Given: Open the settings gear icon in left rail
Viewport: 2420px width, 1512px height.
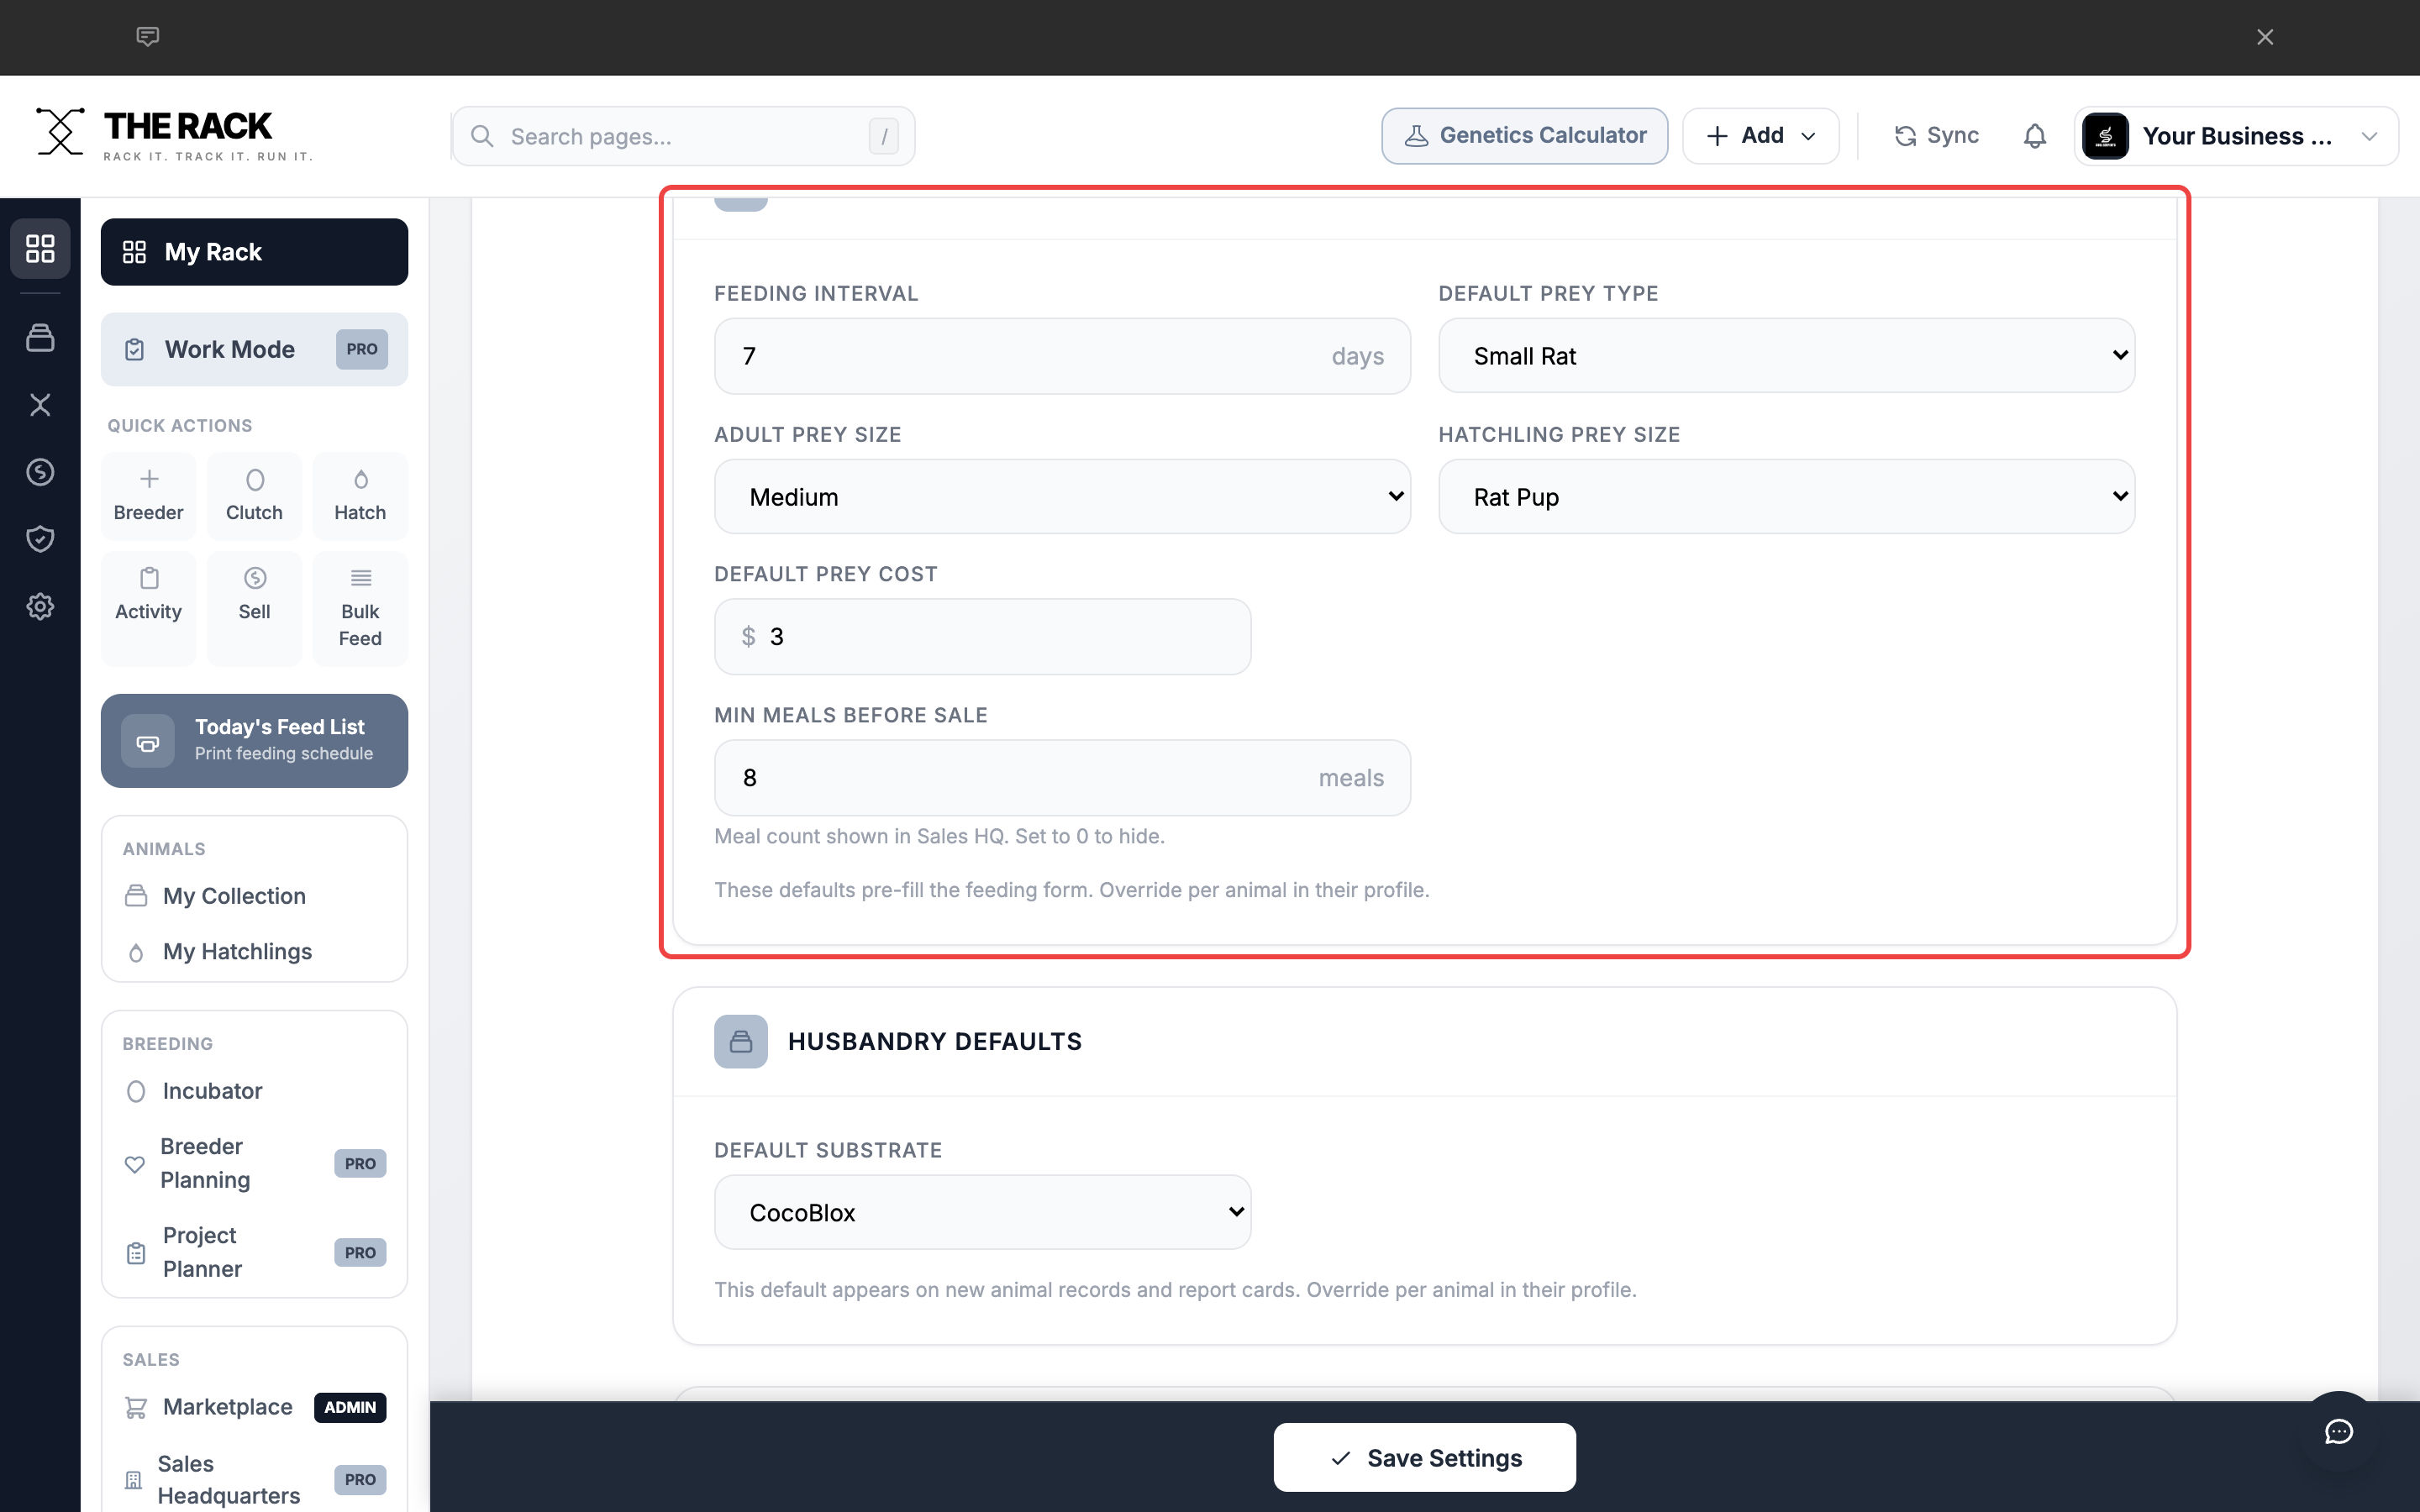Looking at the screenshot, I should point(40,606).
